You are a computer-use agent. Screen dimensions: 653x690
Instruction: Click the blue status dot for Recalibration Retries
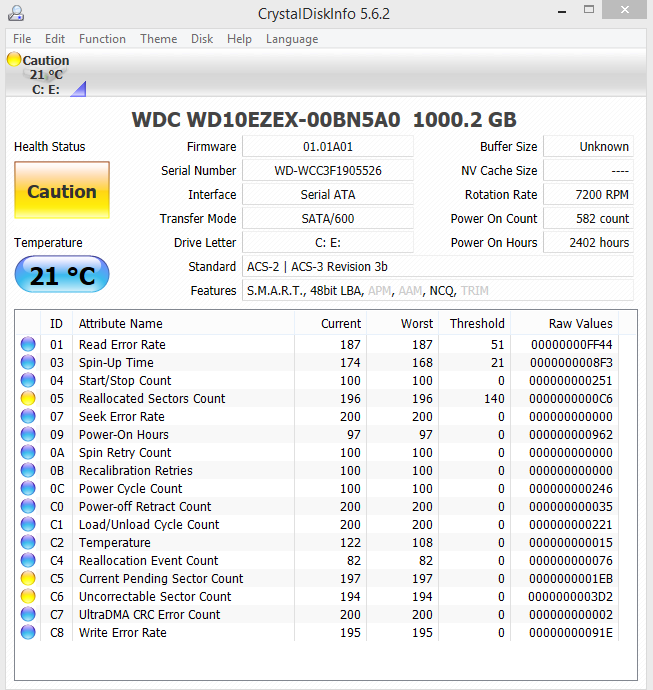(x=28, y=470)
